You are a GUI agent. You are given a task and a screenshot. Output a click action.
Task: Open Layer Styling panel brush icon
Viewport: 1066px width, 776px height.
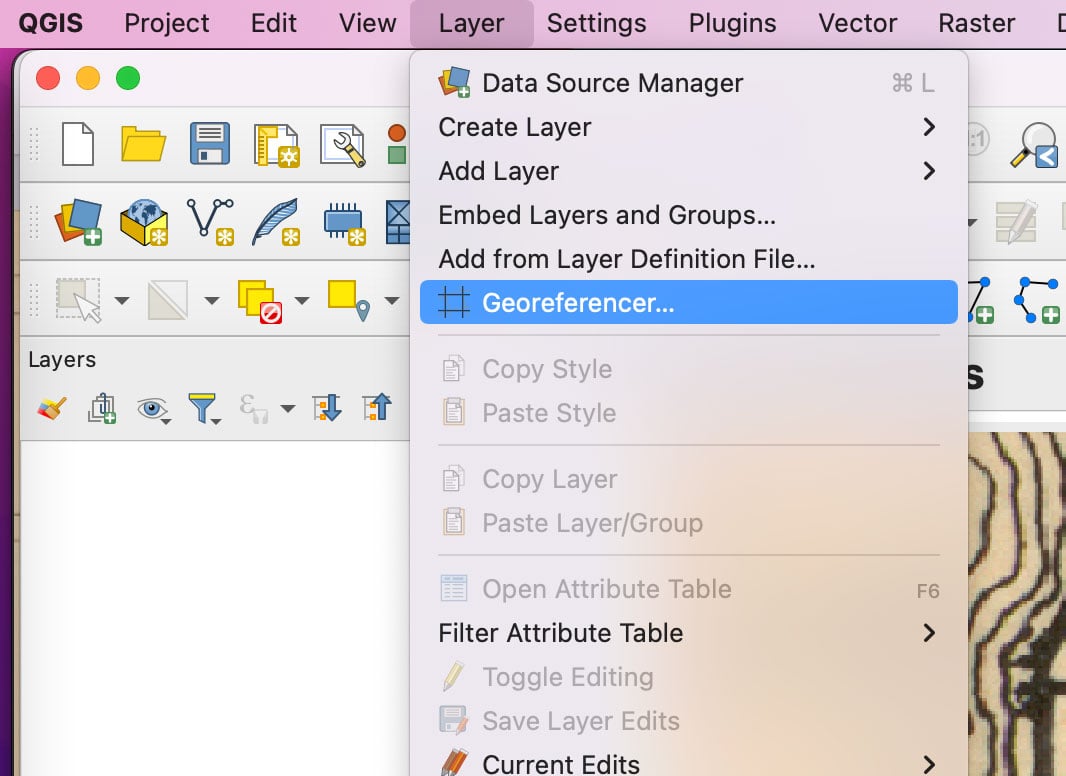(x=52, y=408)
